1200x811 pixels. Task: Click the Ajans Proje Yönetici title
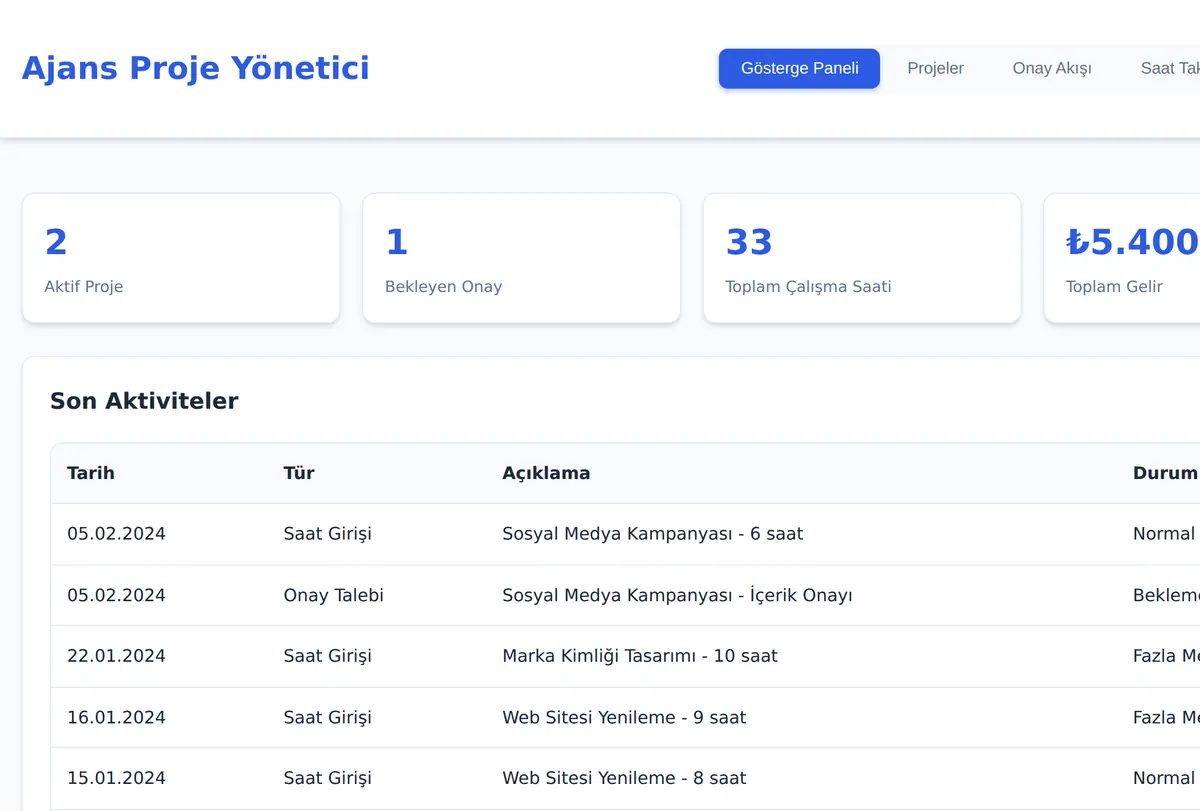click(x=195, y=68)
